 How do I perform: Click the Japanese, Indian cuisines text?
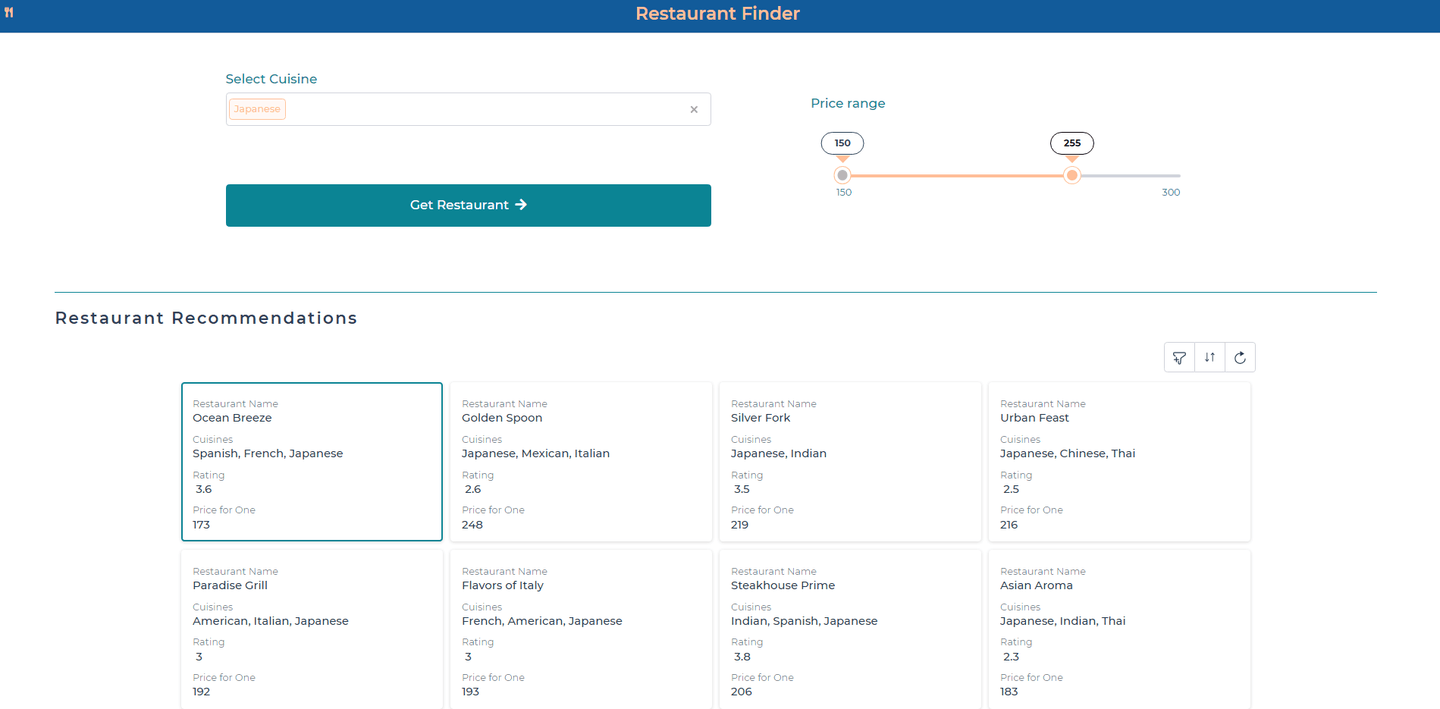(x=779, y=454)
